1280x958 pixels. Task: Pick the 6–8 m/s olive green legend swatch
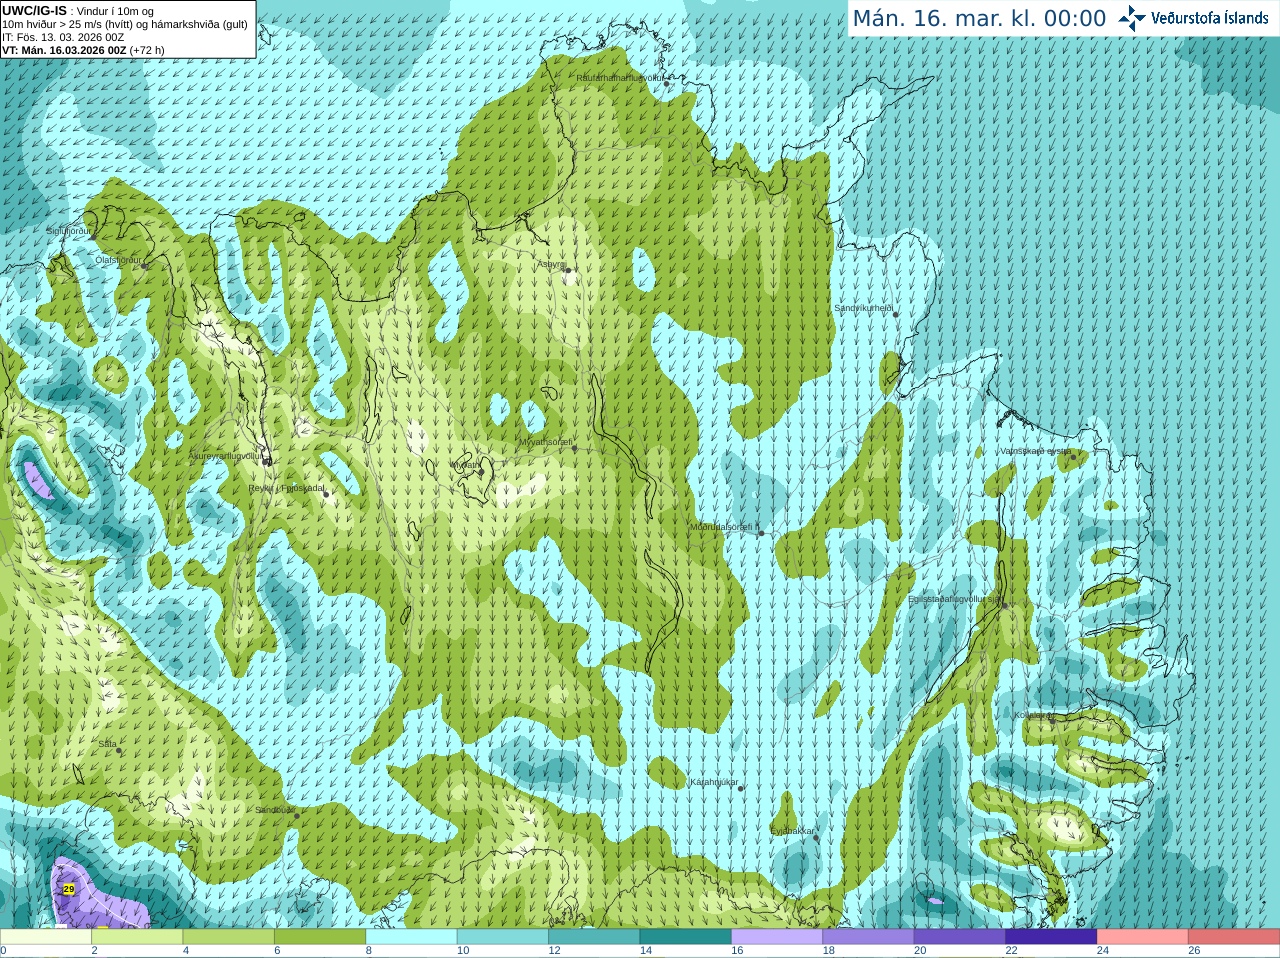click(x=320, y=937)
